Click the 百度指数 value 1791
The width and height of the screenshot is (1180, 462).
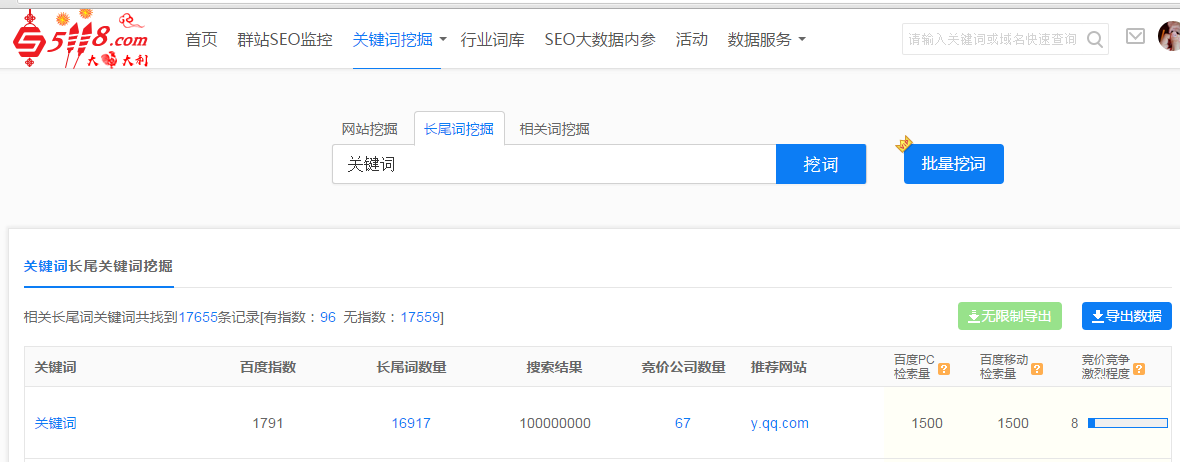pyautogui.click(x=268, y=424)
